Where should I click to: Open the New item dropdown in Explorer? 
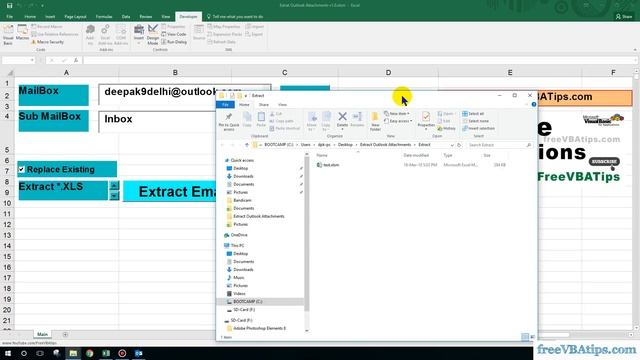click(397, 113)
